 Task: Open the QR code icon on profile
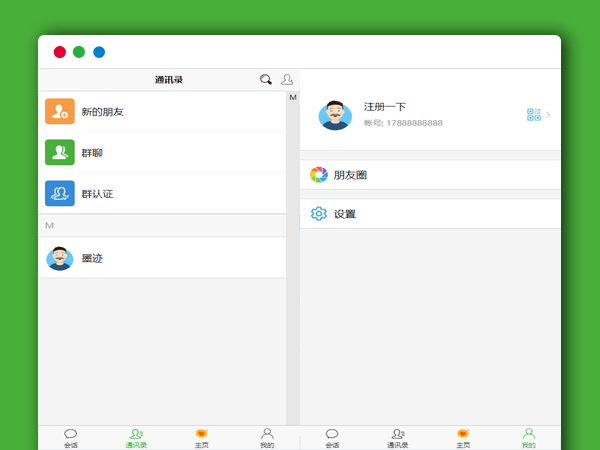(x=534, y=115)
